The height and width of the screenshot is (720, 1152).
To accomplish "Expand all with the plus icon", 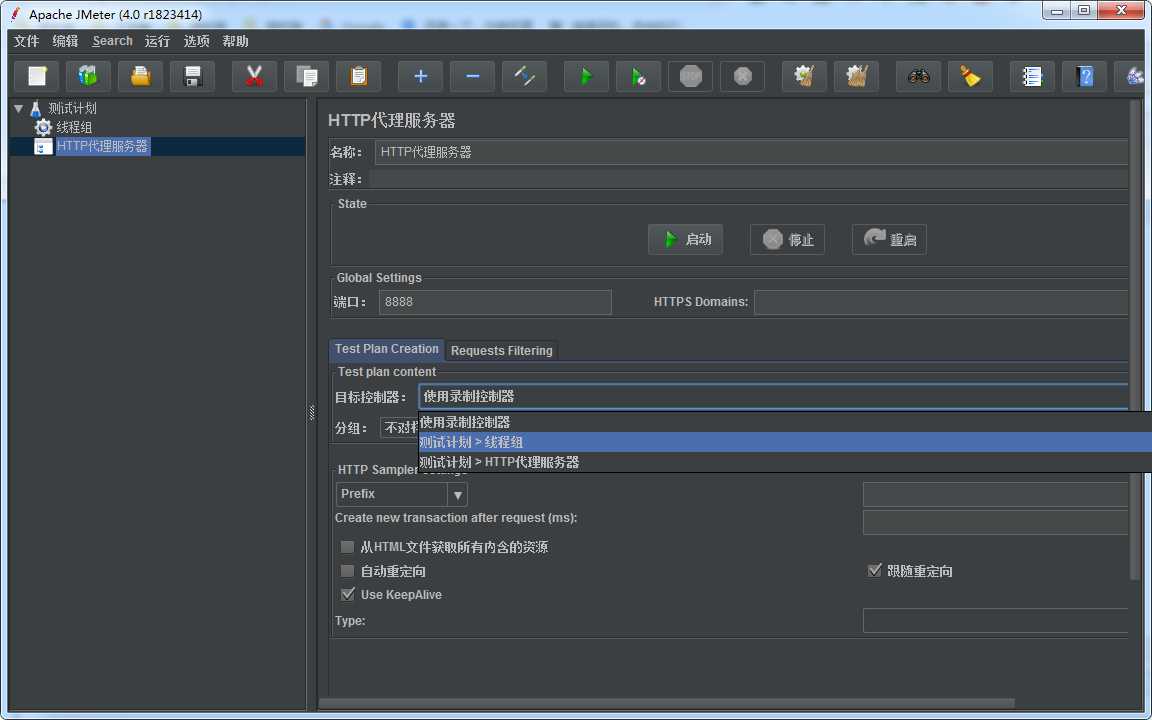I will tap(420, 76).
